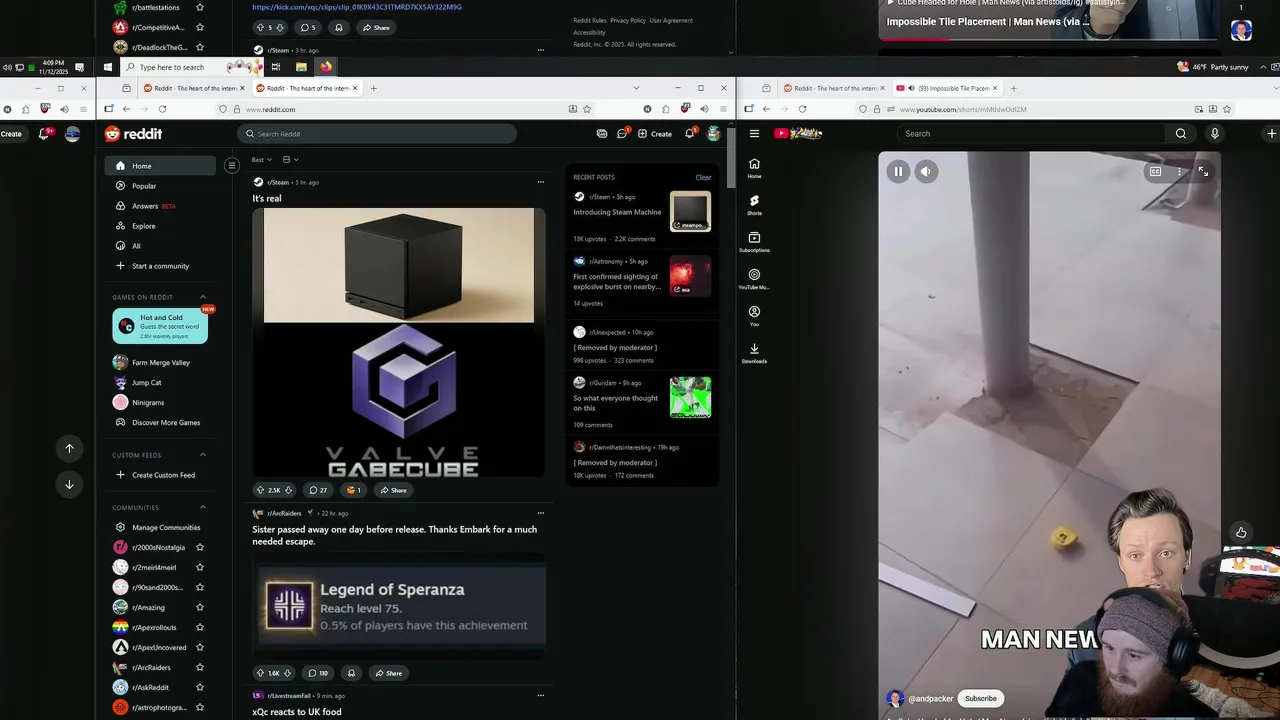
Task: Reload the YouTube page in Firefox
Action: click(x=802, y=109)
